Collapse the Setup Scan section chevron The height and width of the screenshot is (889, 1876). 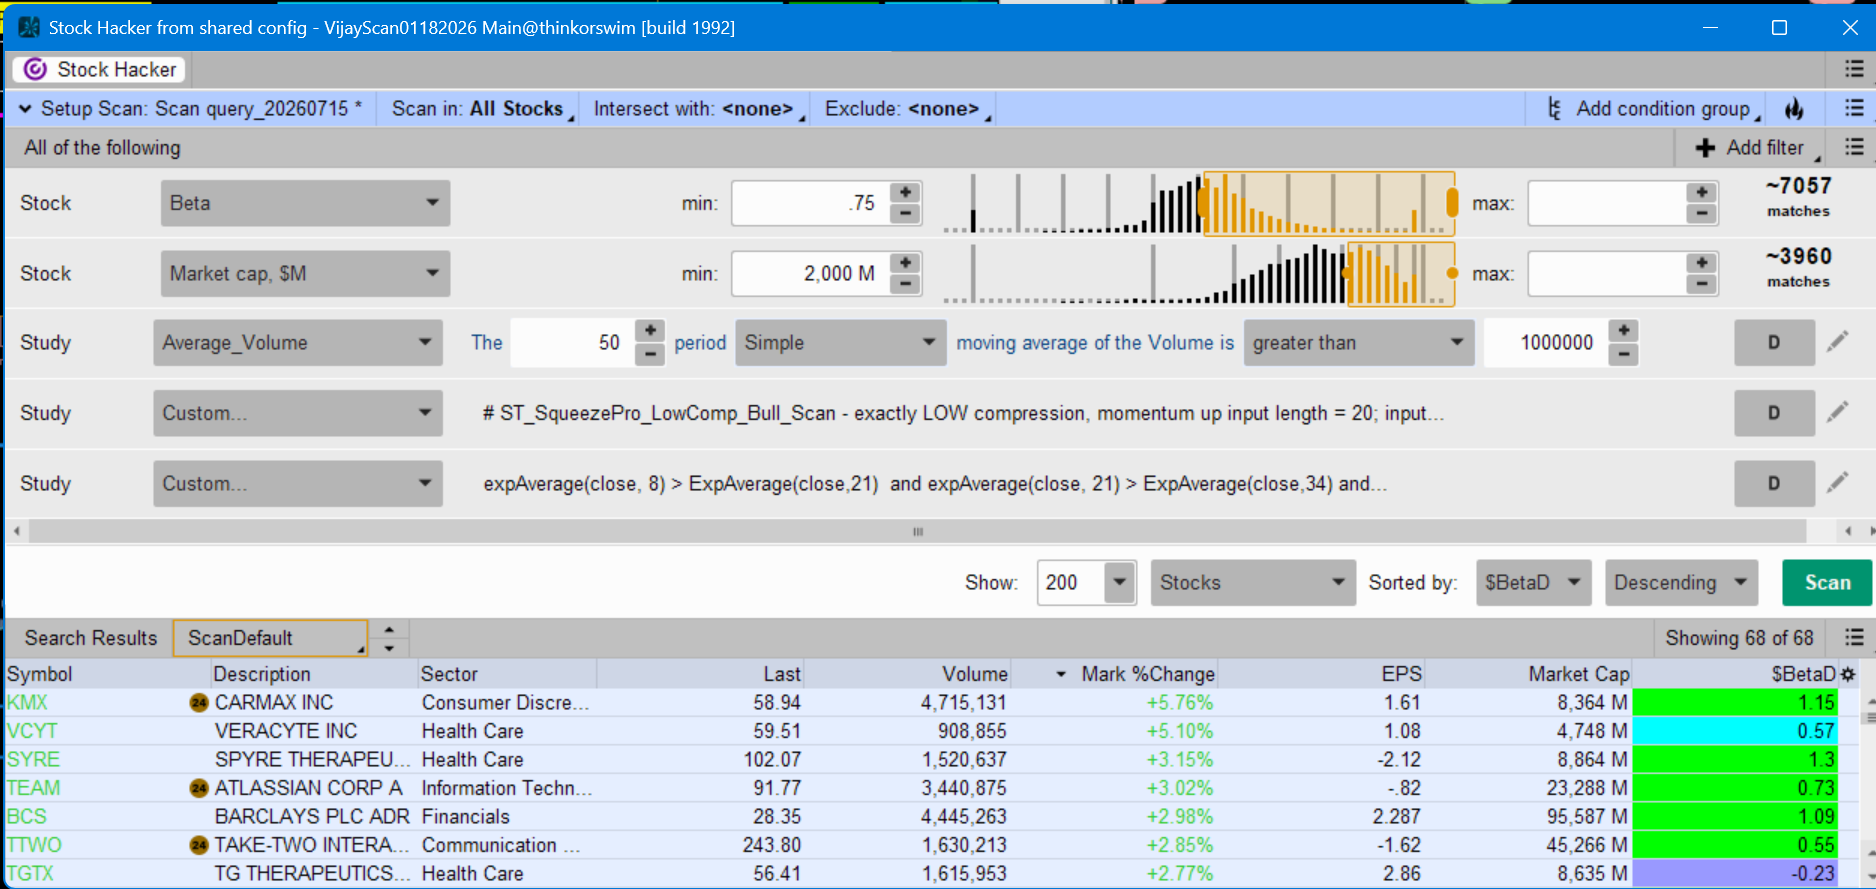pos(25,109)
